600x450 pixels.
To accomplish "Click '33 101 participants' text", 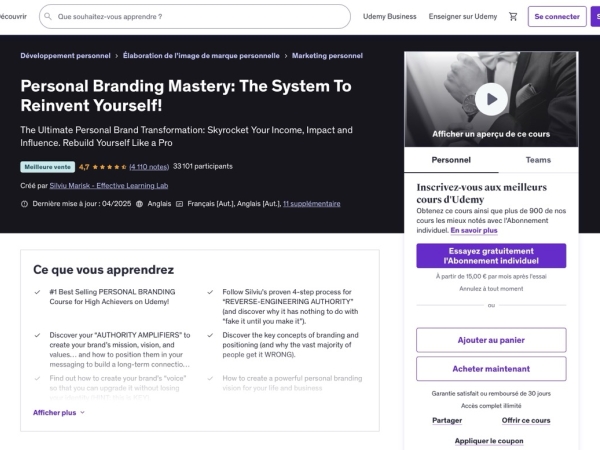I will 203,166.
